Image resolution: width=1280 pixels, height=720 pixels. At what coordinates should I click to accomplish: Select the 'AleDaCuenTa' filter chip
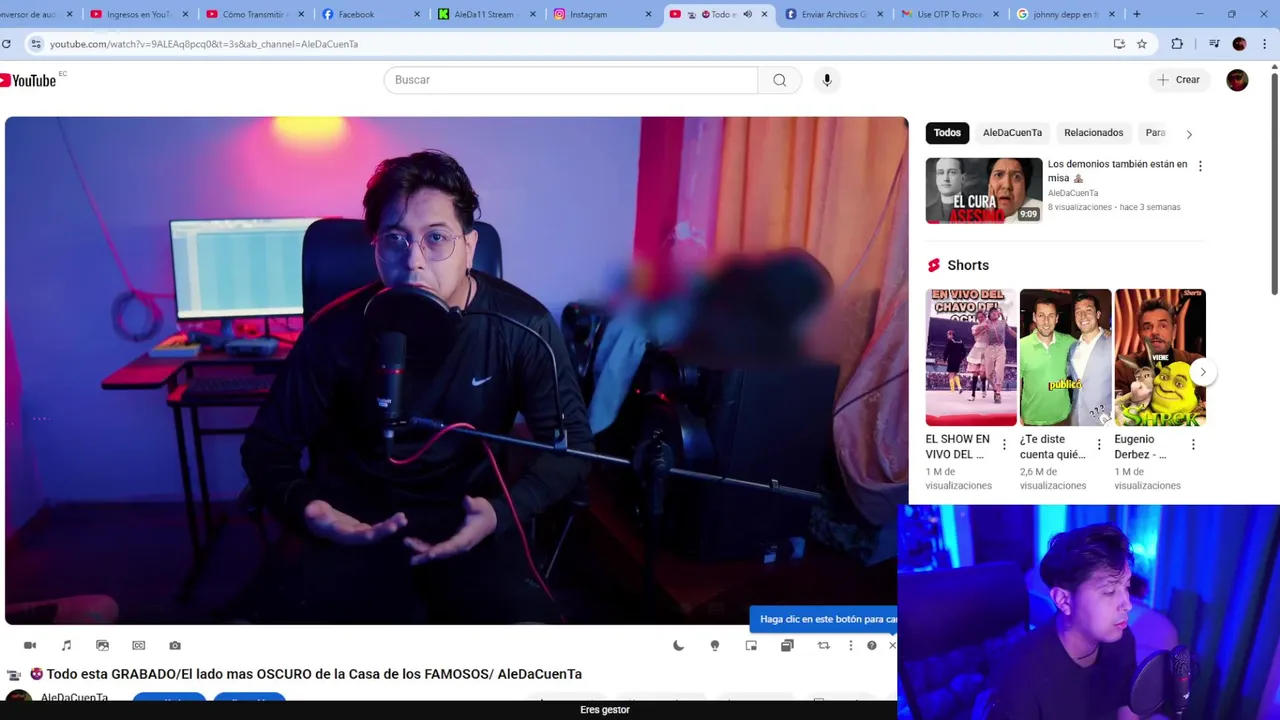coord(1012,133)
